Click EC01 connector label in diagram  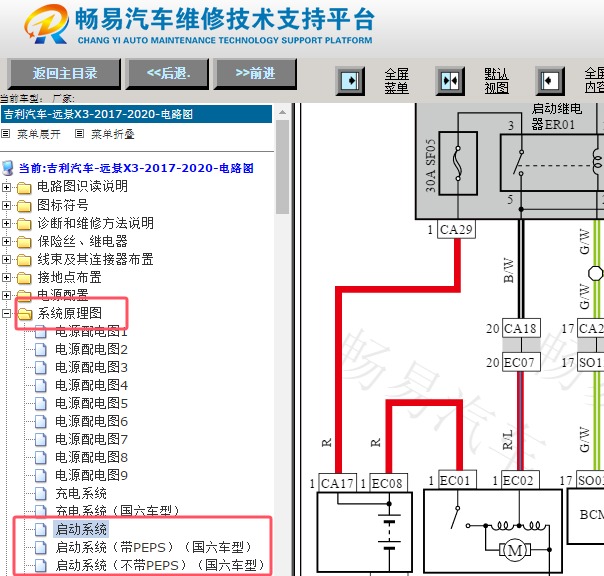coord(457,480)
